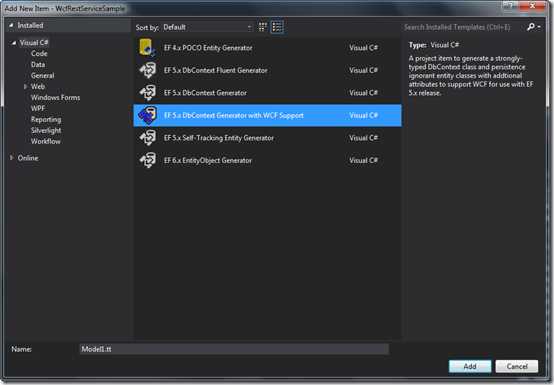Select DbContext Generator with WCF Support row

pyautogui.click(x=267, y=116)
